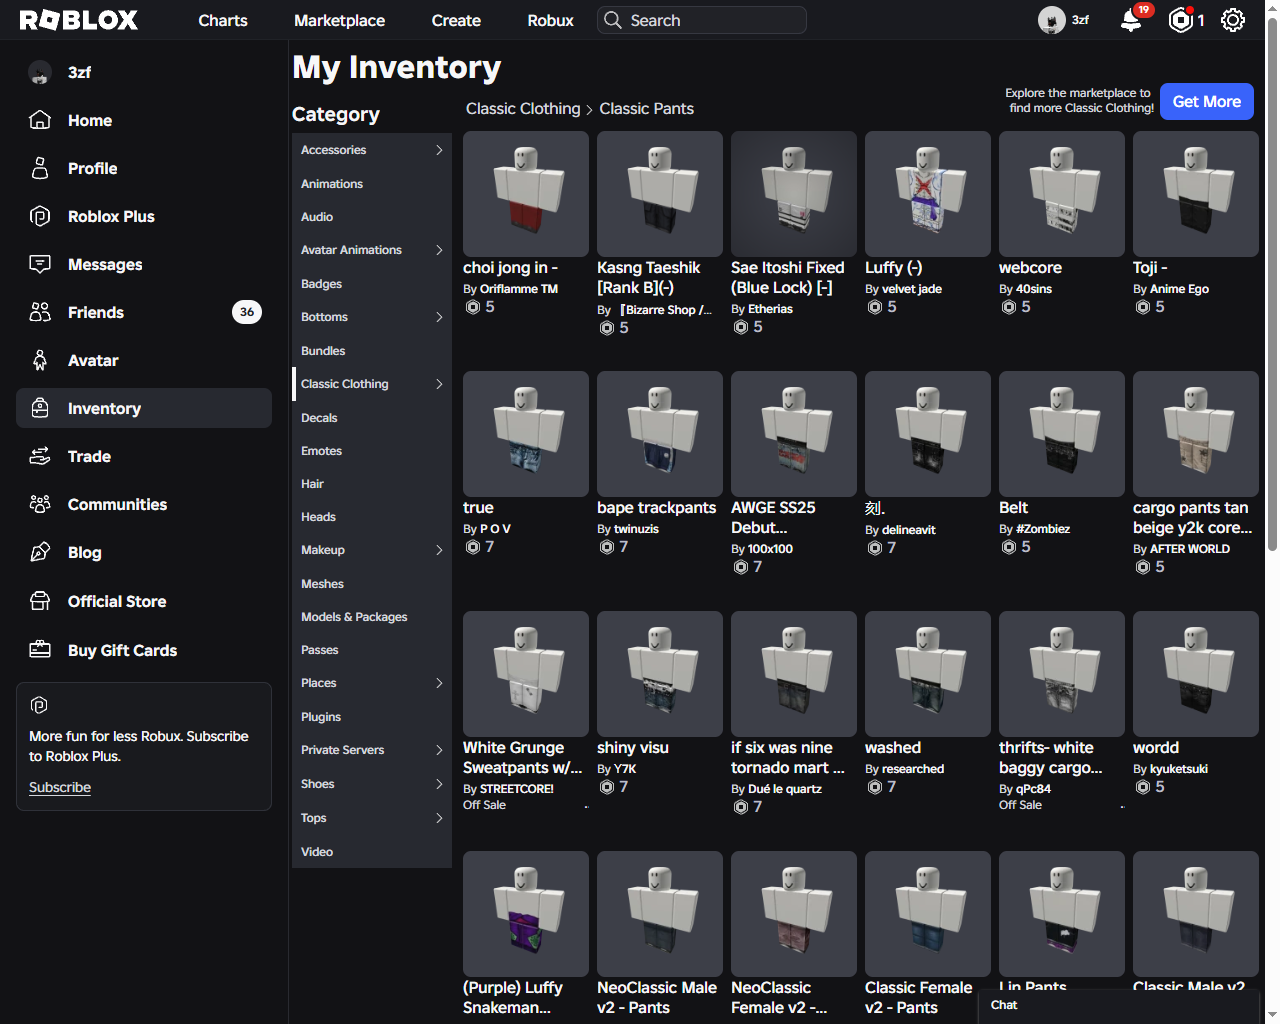This screenshot has width=1280, height=1024.
Task: Click the Get More button
Action: pos(1206,101)
